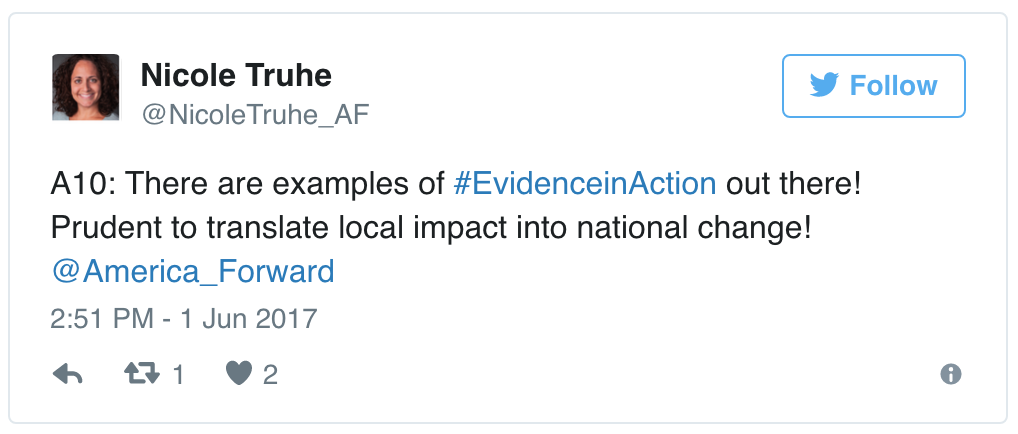Screen dimensions: 1018x434
Task: Click the "out there!" text after the hashtag
Action: tap(793, 185)
